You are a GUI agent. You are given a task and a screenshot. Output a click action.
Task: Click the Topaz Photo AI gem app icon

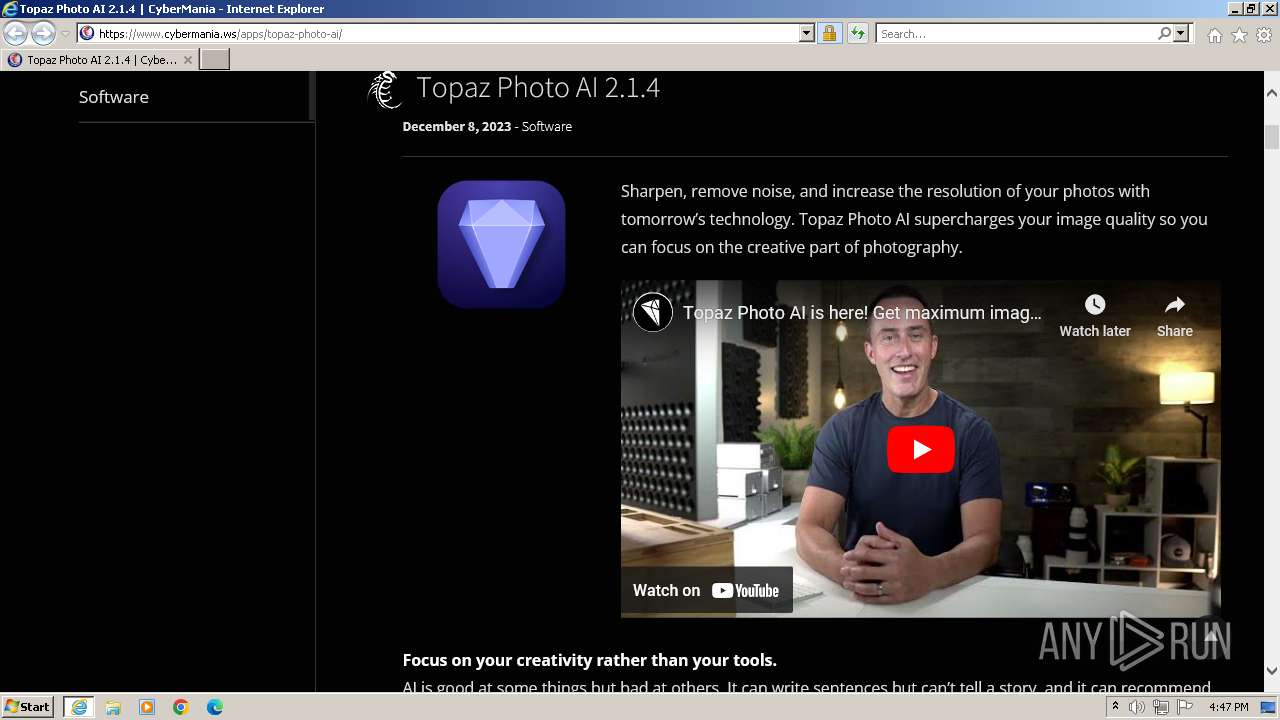point(501,244)
